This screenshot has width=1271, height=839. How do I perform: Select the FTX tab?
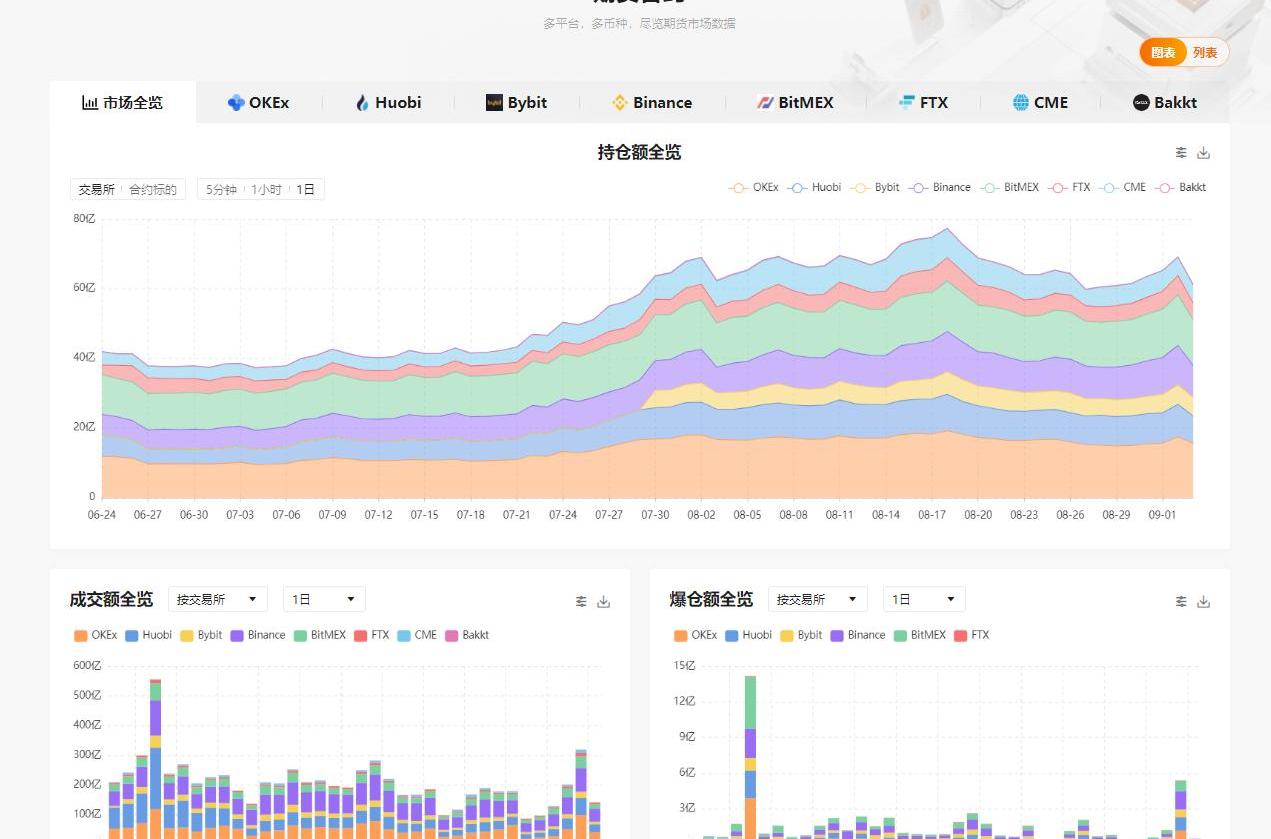click(x=923, y=102)
